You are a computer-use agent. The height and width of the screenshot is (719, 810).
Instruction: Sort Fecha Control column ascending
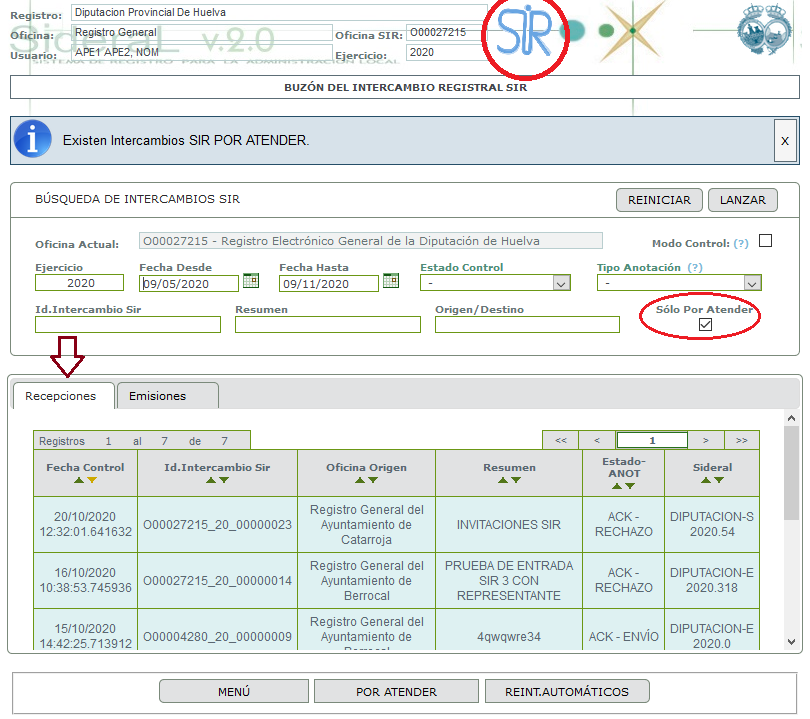pos(79,480)
